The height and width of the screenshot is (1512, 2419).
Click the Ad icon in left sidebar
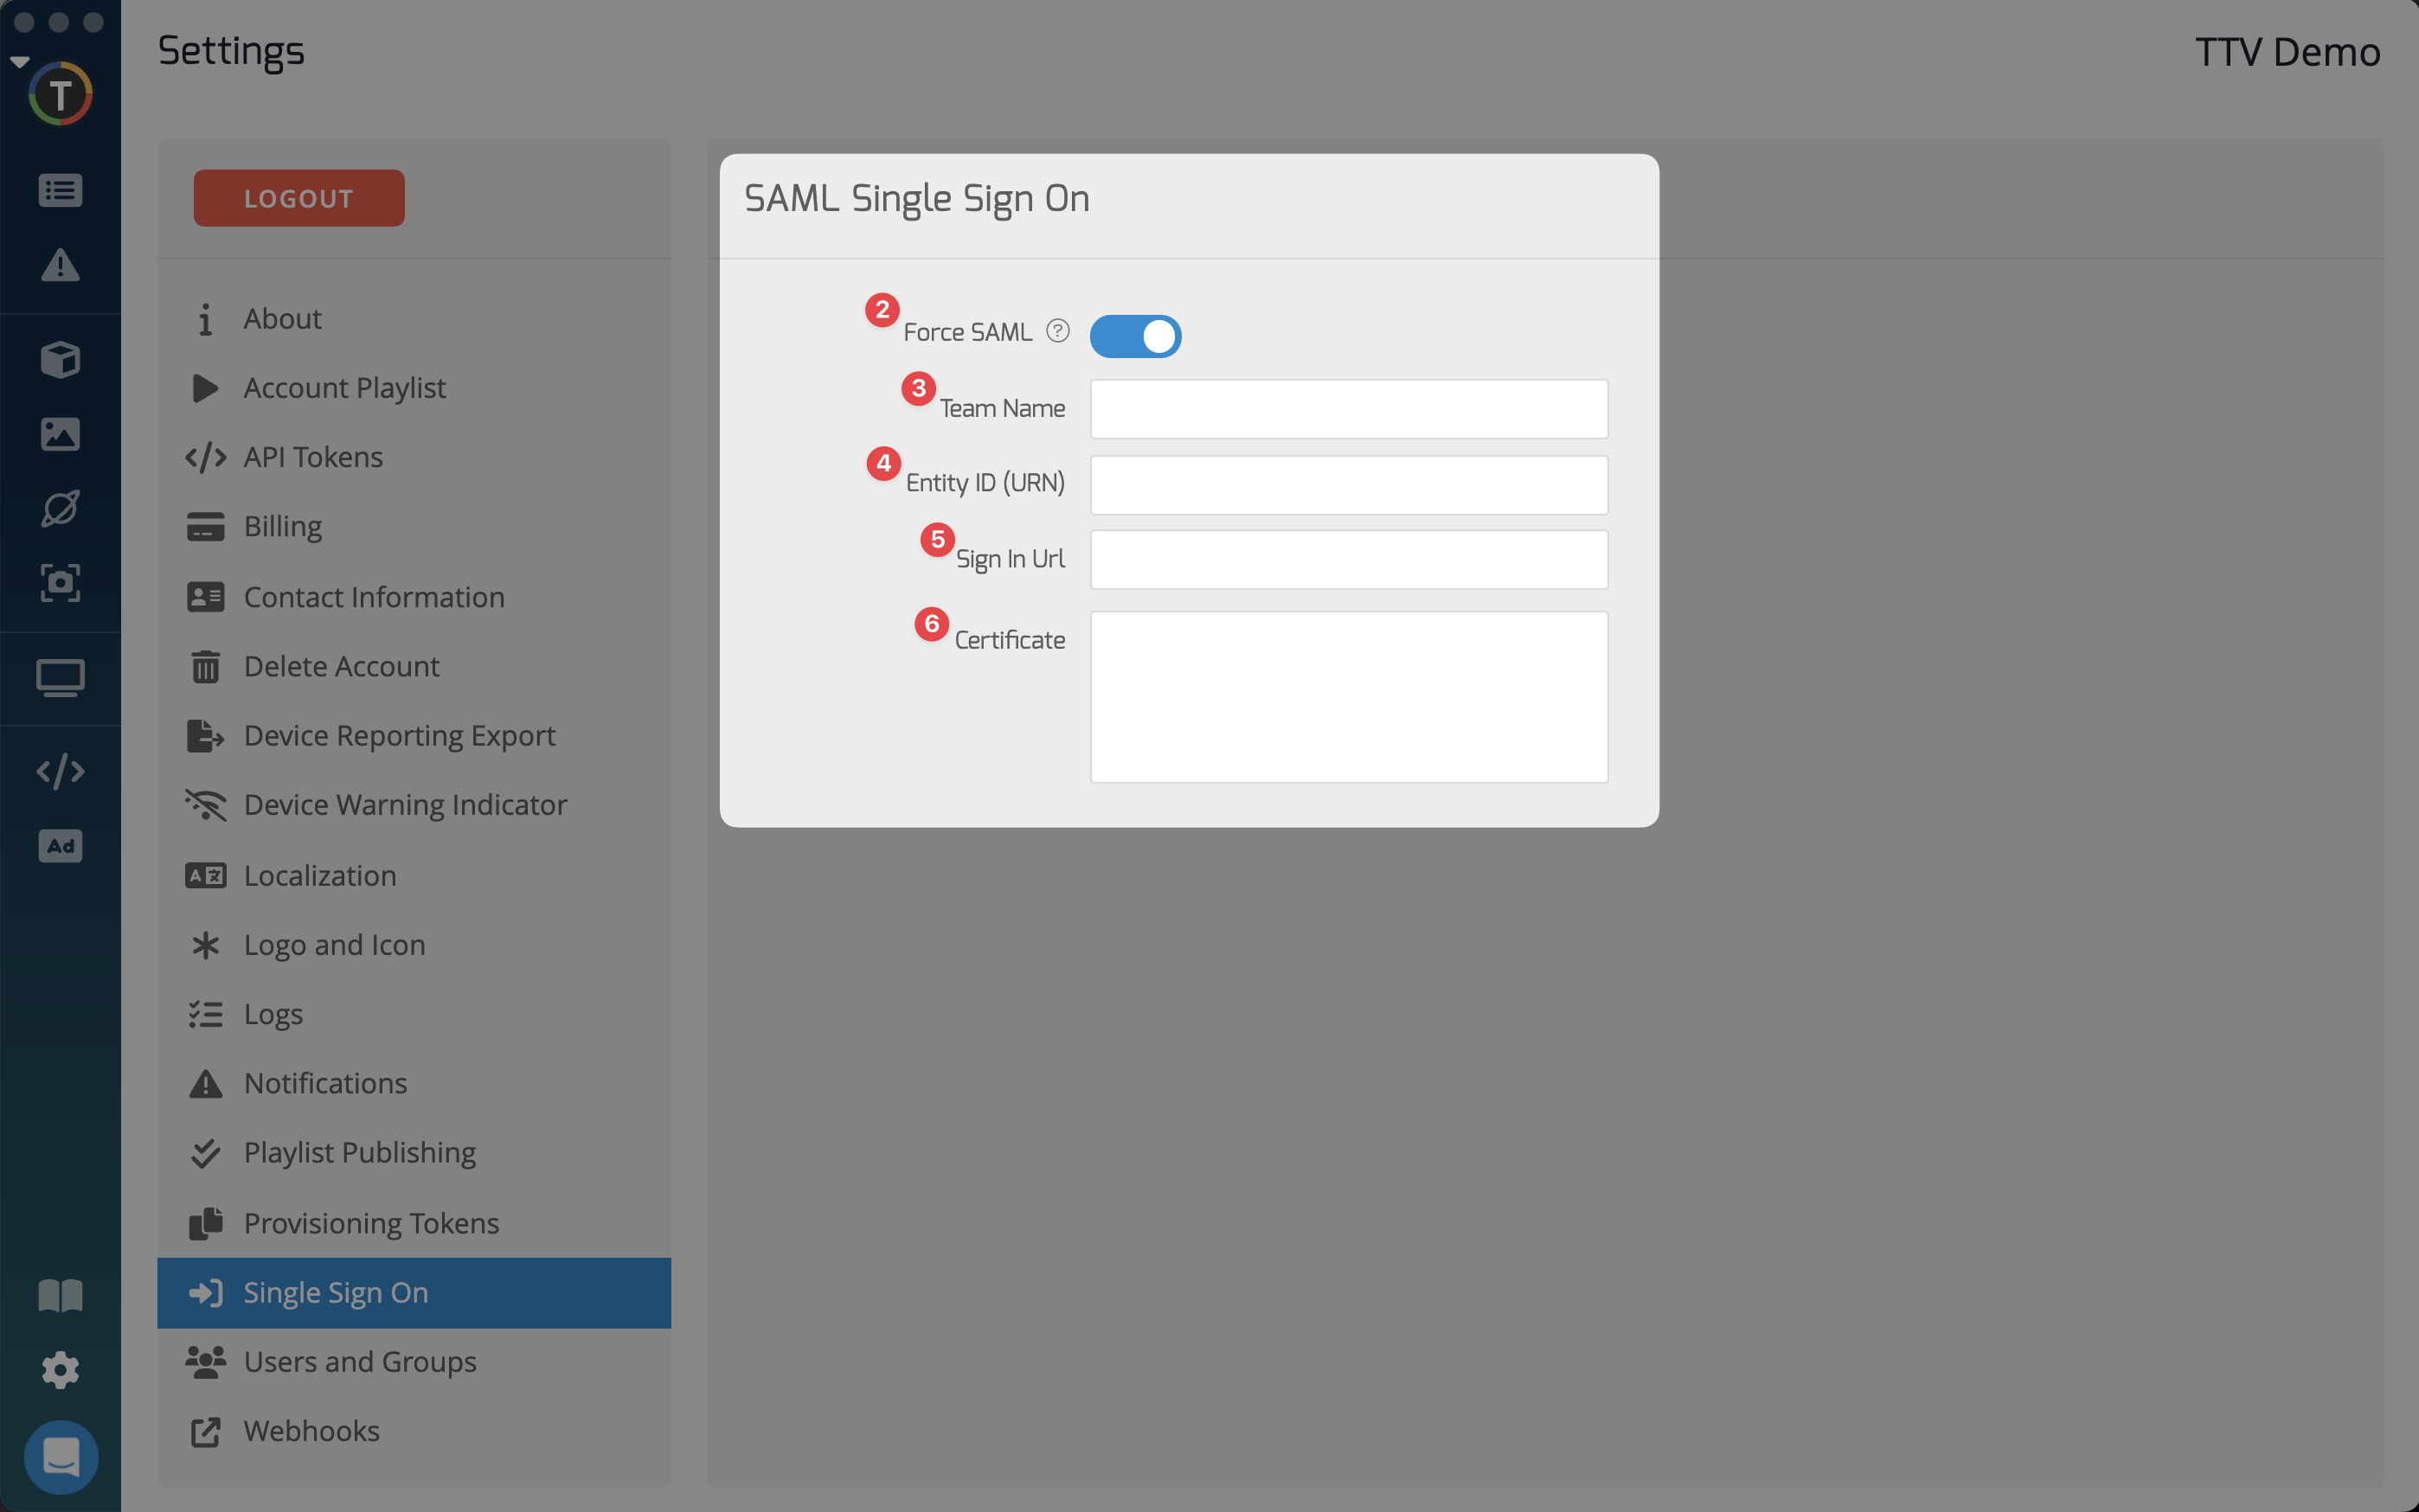click(x=60, y=846)
